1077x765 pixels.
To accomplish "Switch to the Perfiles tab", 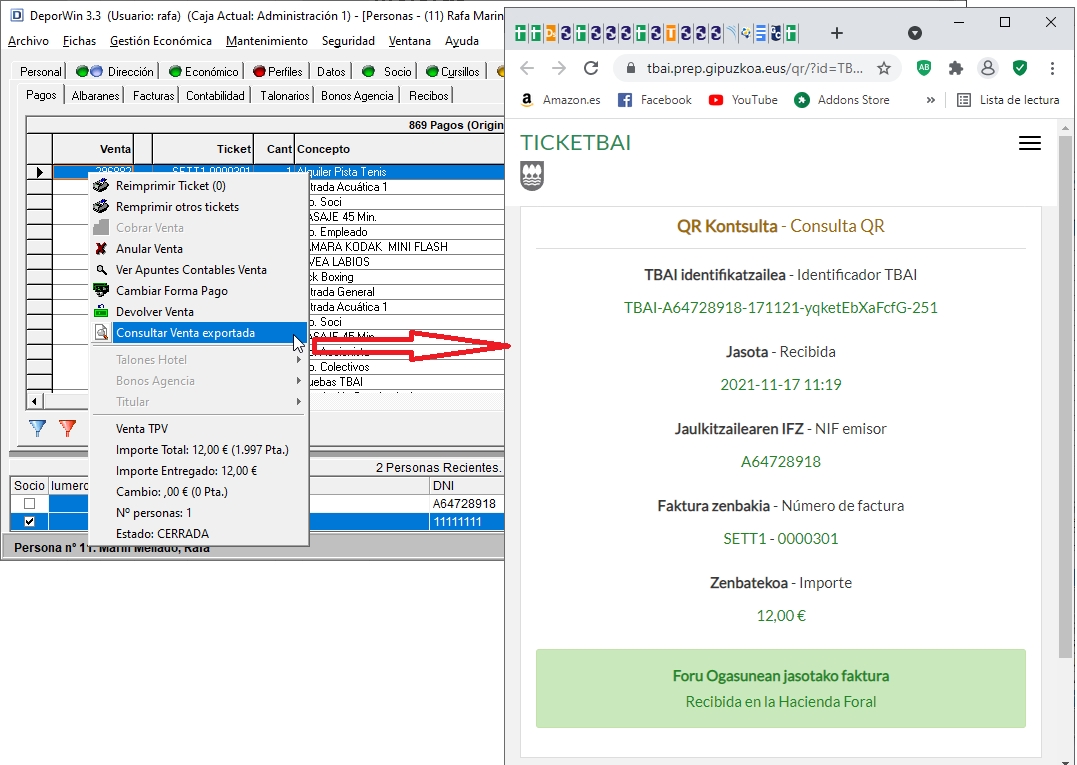I will (277, 71).
